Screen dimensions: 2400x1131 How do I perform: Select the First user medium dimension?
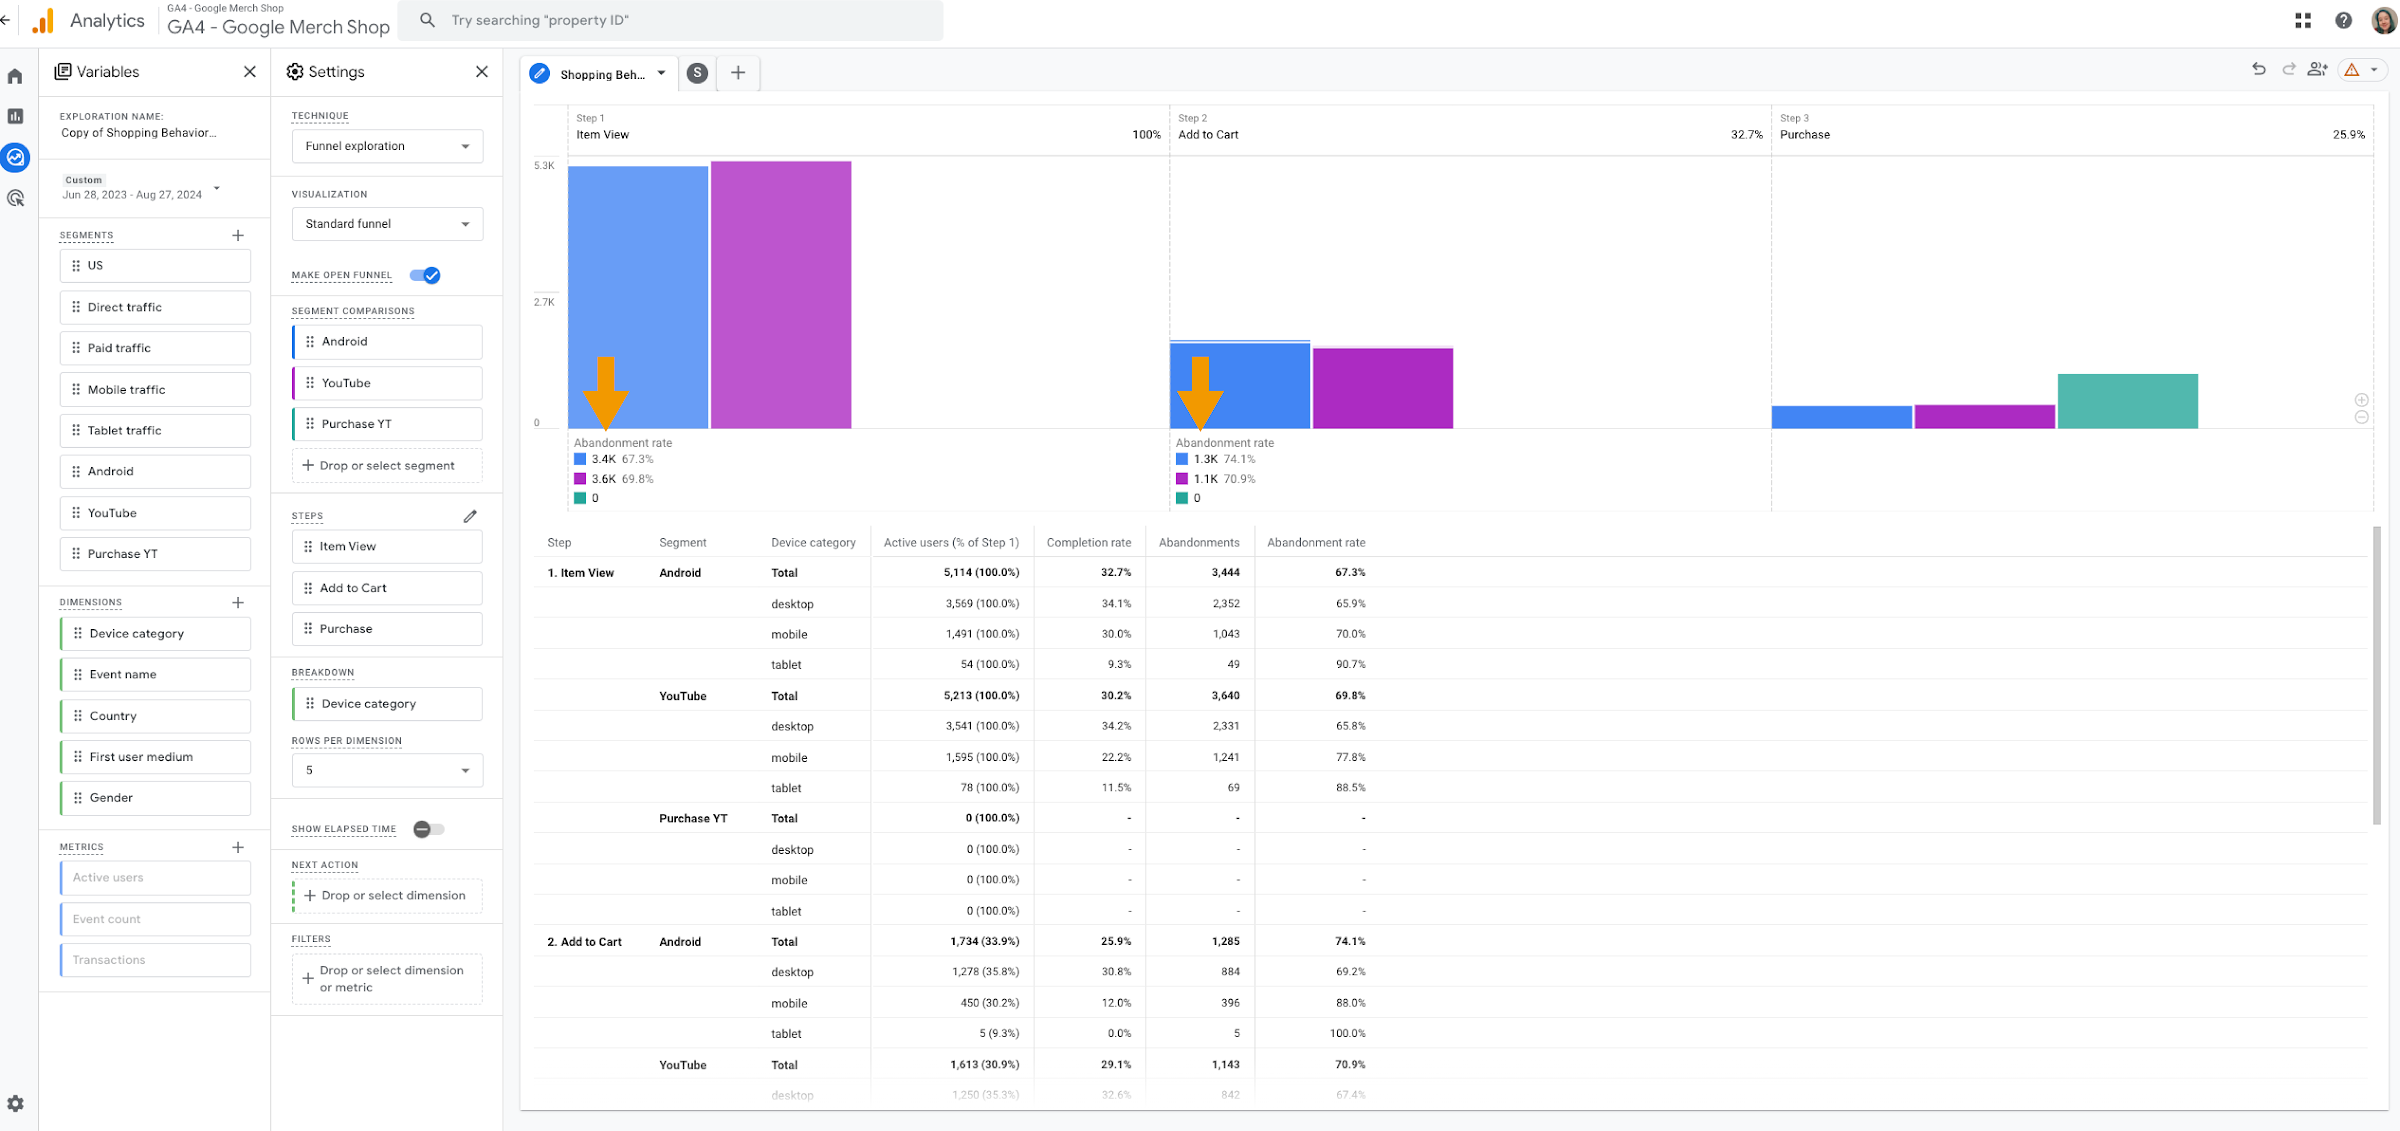pos(155,757)
